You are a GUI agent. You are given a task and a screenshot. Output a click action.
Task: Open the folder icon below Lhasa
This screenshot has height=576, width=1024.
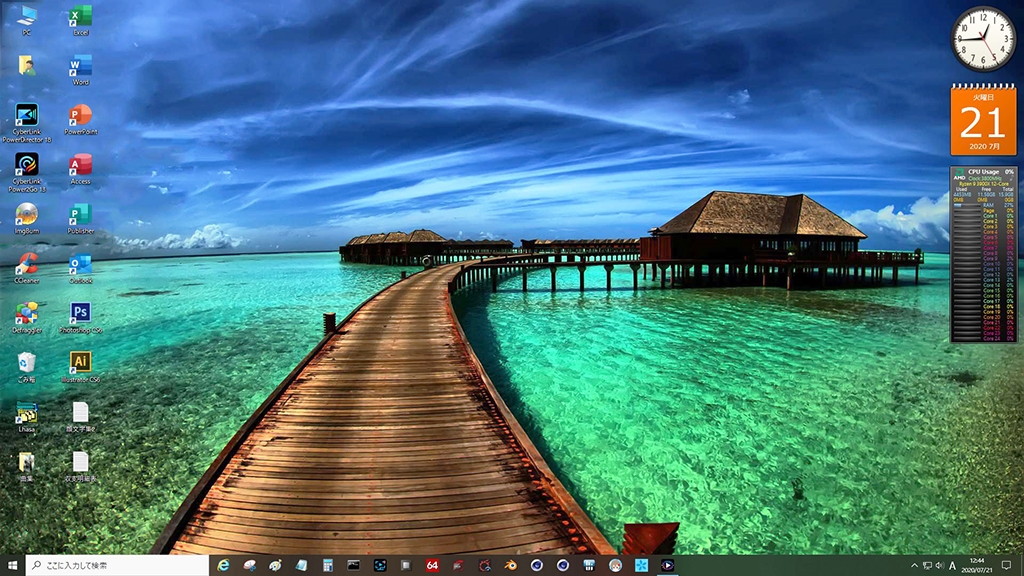(x=27, y=466)
